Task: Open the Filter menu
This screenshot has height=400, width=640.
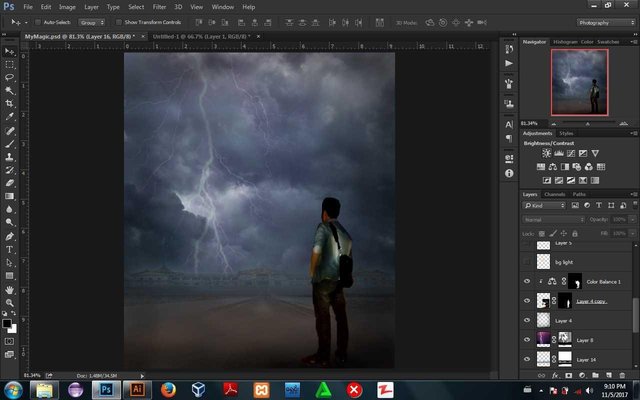Action: point(160,6)
